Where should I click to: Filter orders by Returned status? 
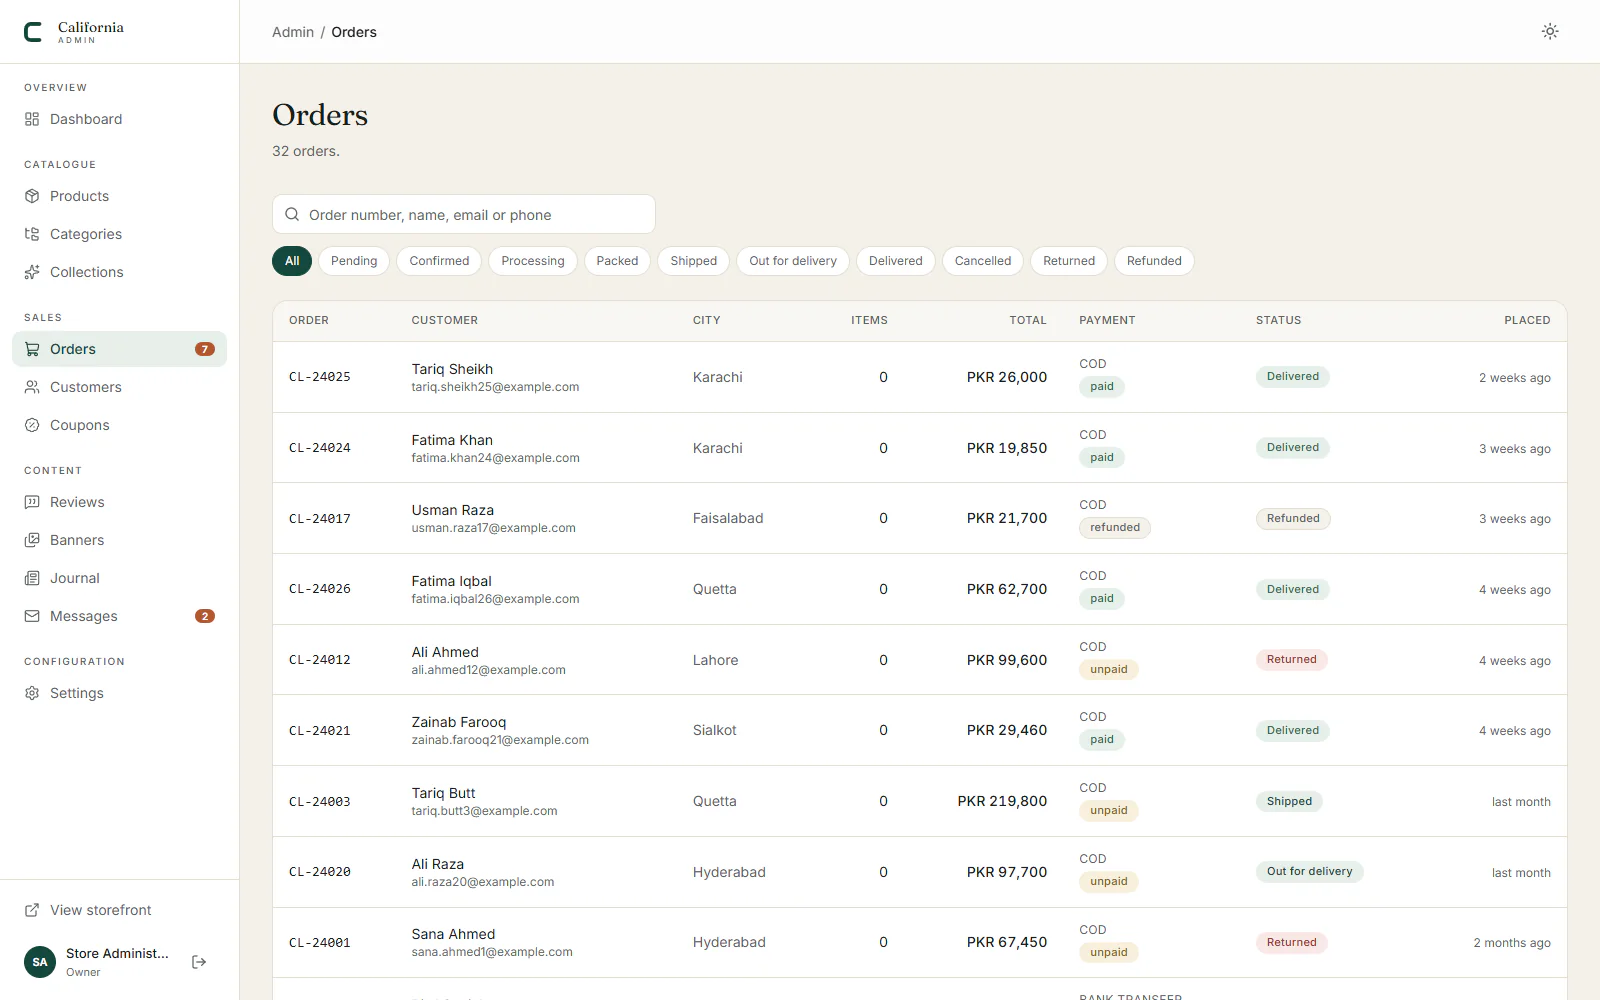(1069, 261)
